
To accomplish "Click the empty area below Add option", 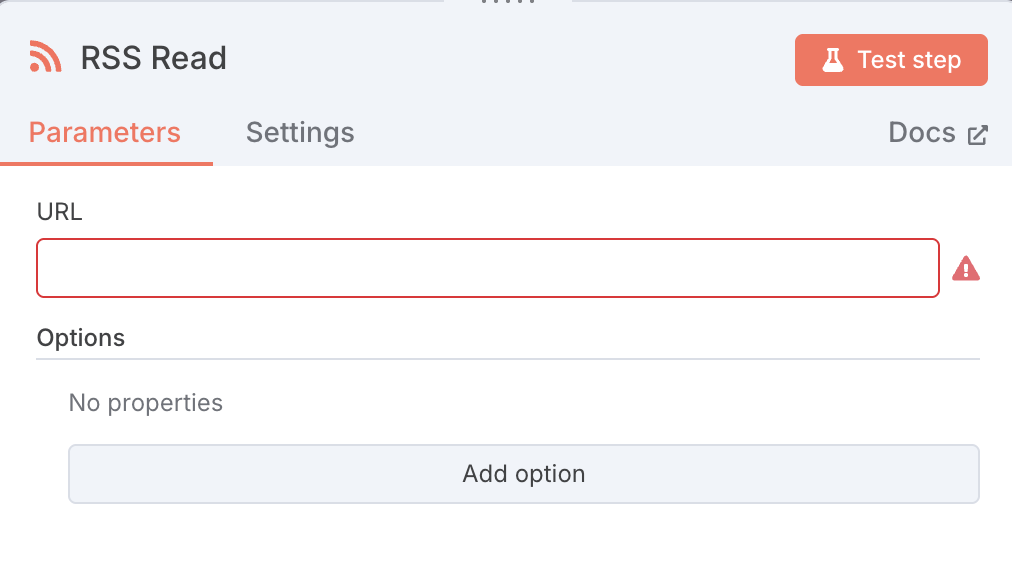I will coord(506,542).
